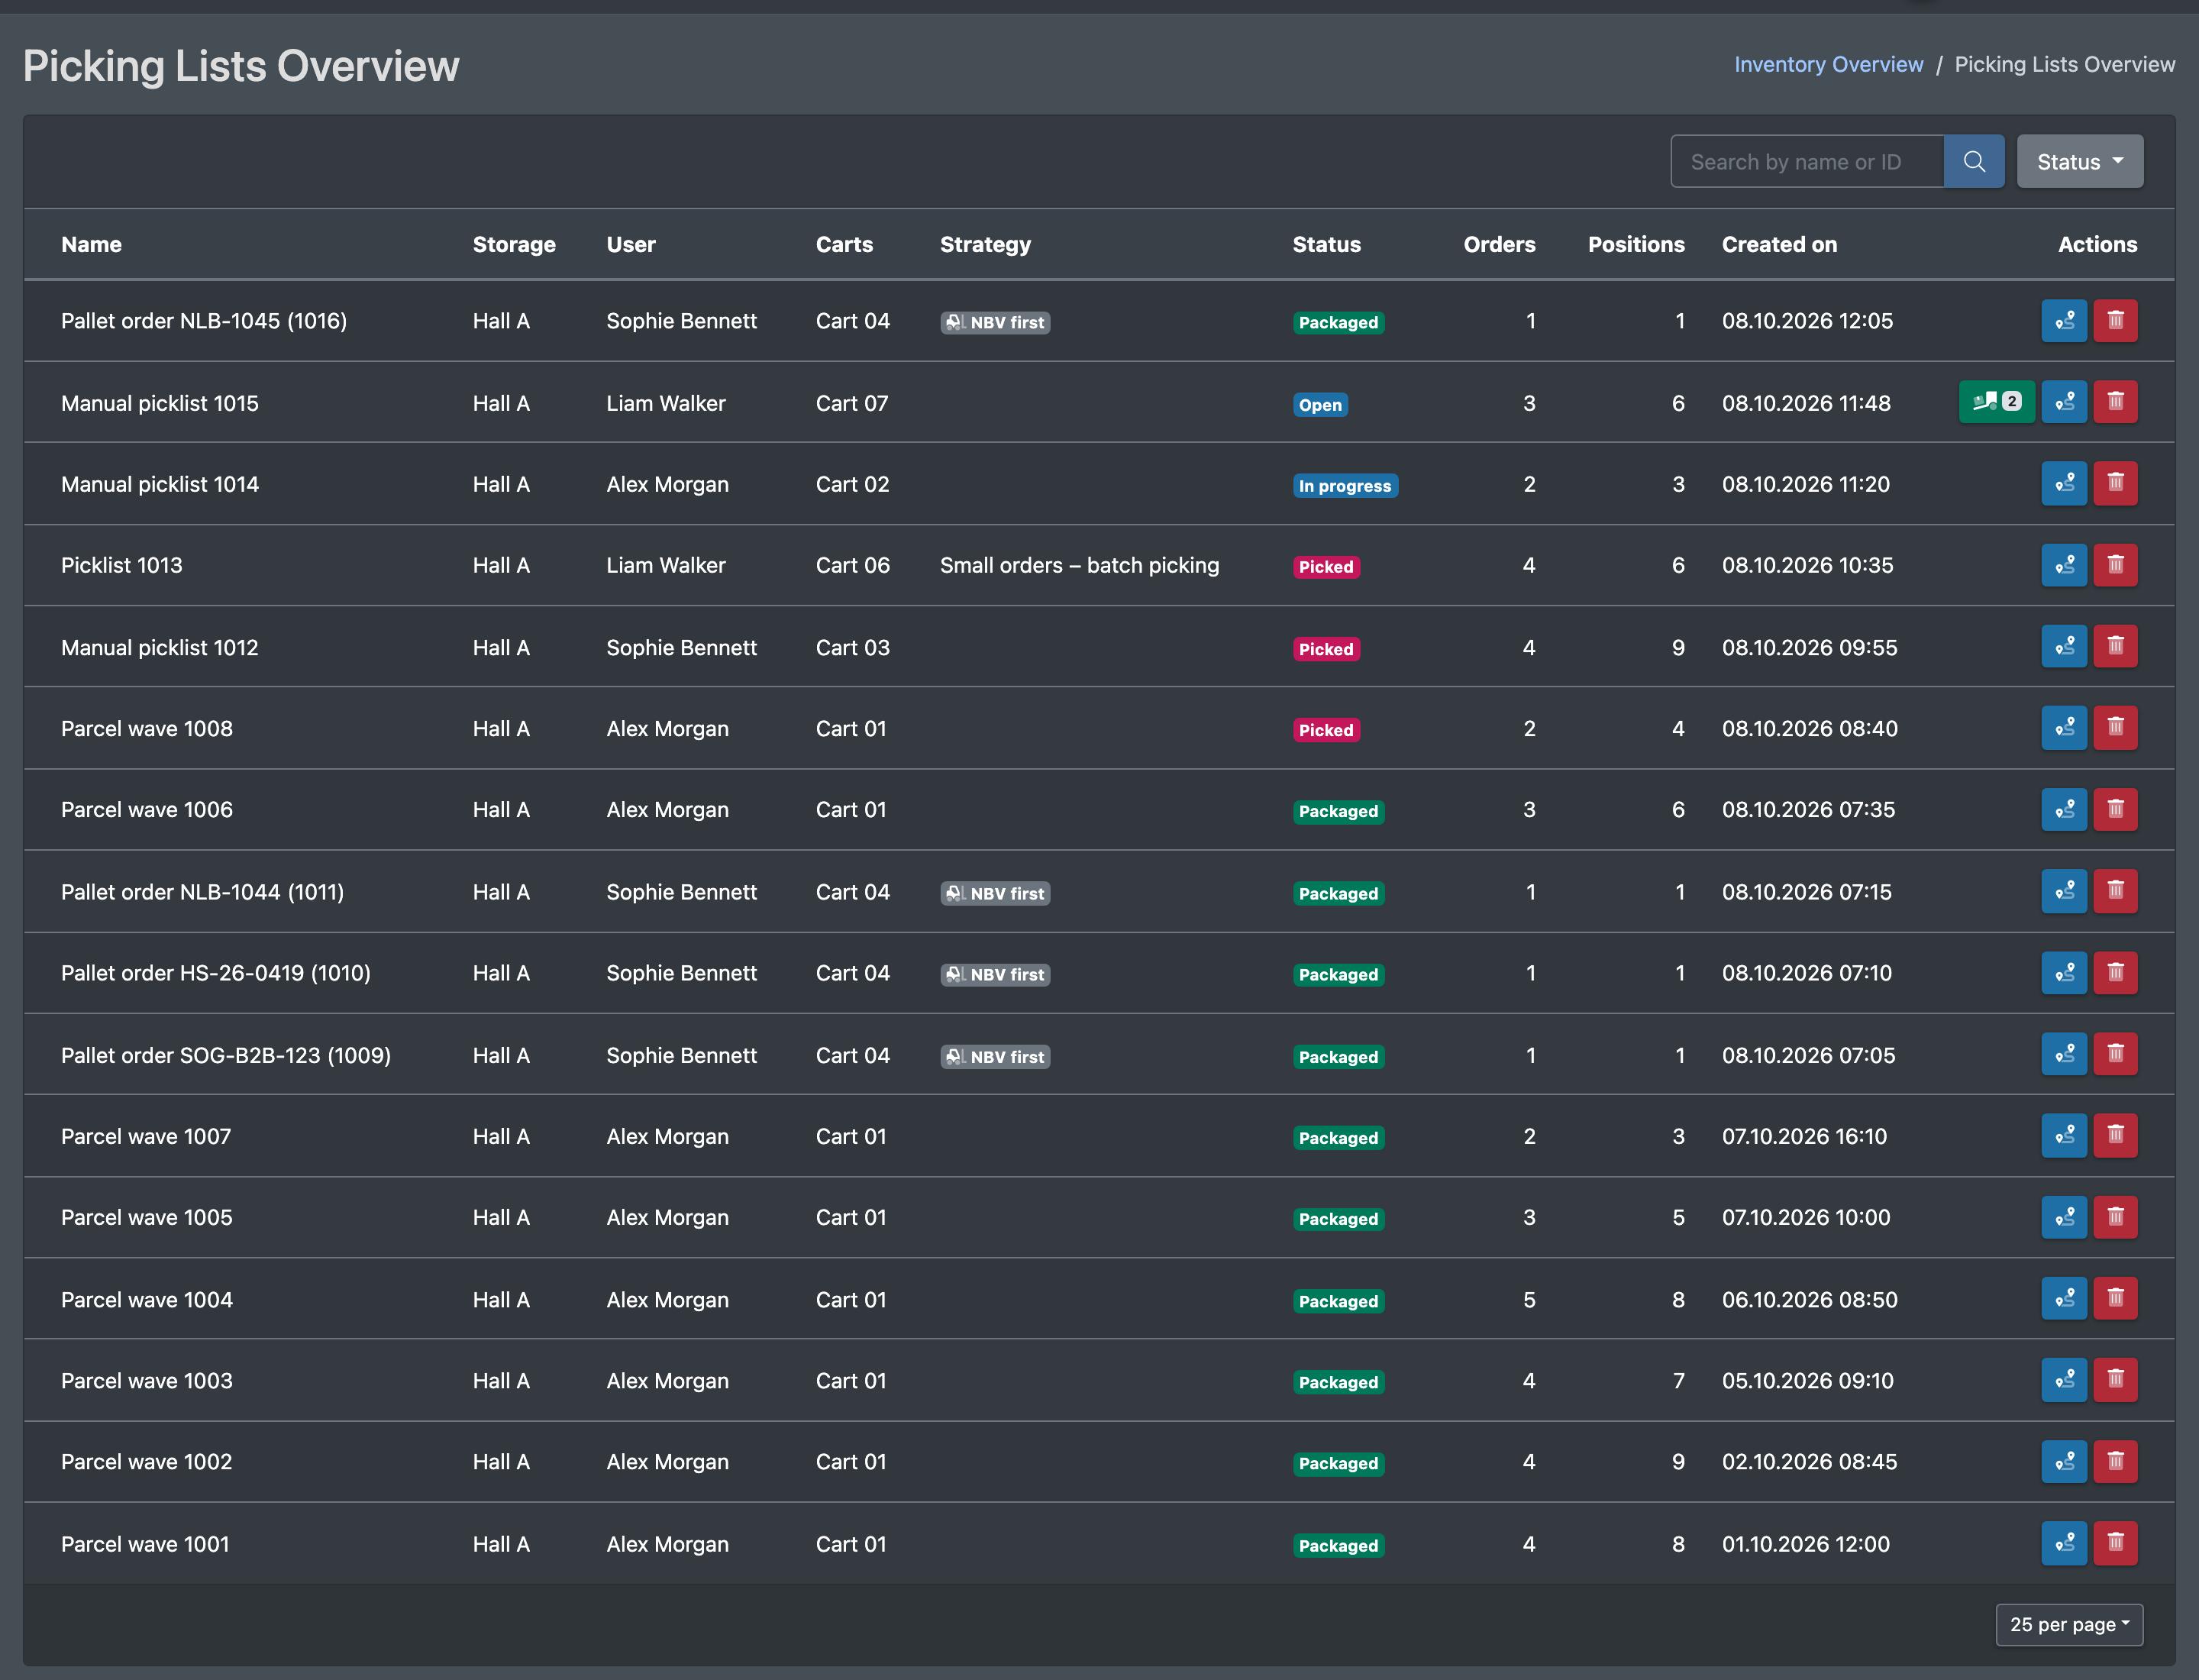Click blue action icon for Parcel wave 1008

2064,728
